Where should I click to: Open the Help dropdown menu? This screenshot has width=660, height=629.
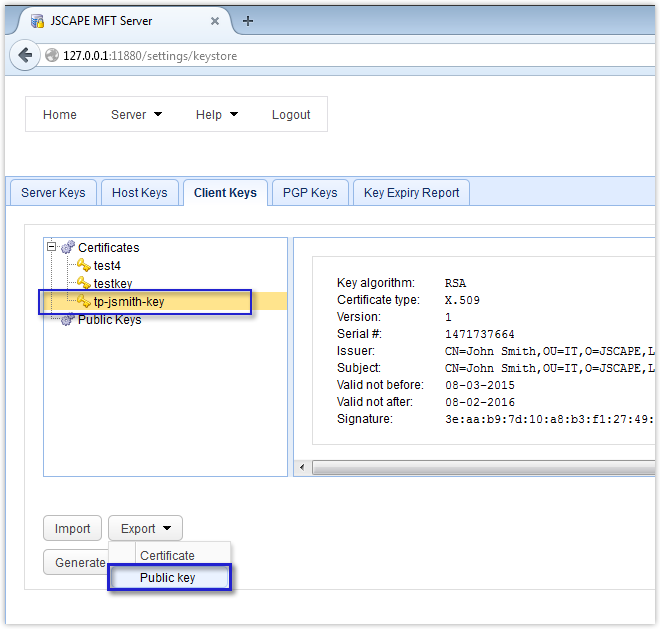tap(216, 115)
